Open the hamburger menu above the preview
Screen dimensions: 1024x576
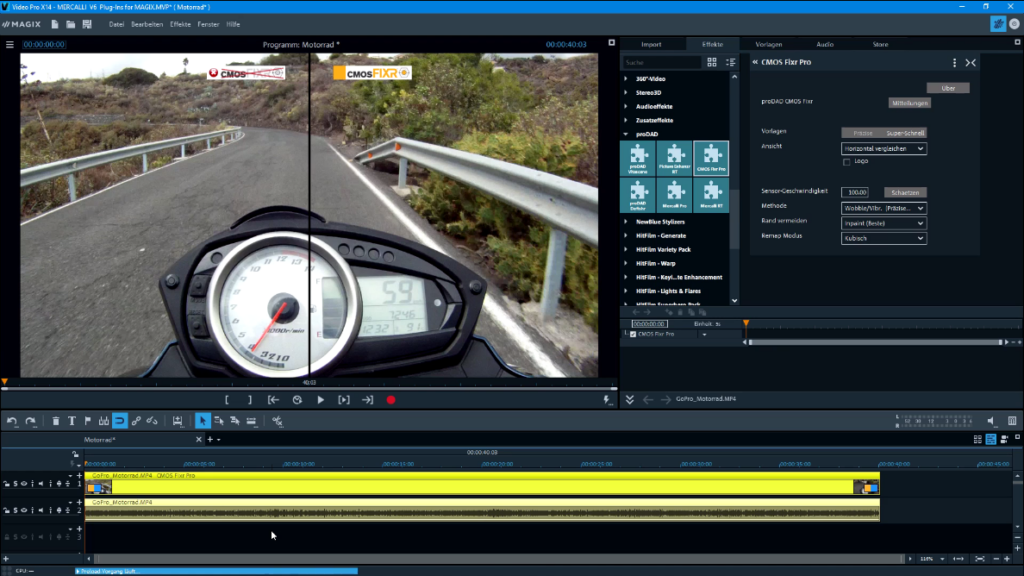coord(10,44)
